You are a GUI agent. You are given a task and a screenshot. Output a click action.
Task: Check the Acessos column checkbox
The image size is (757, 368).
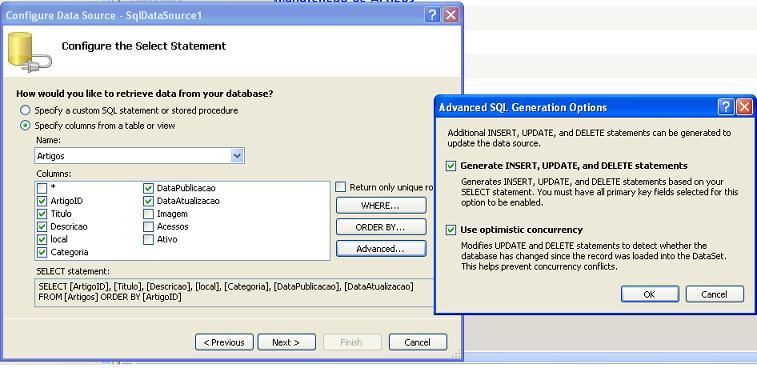tap(149, 226)
